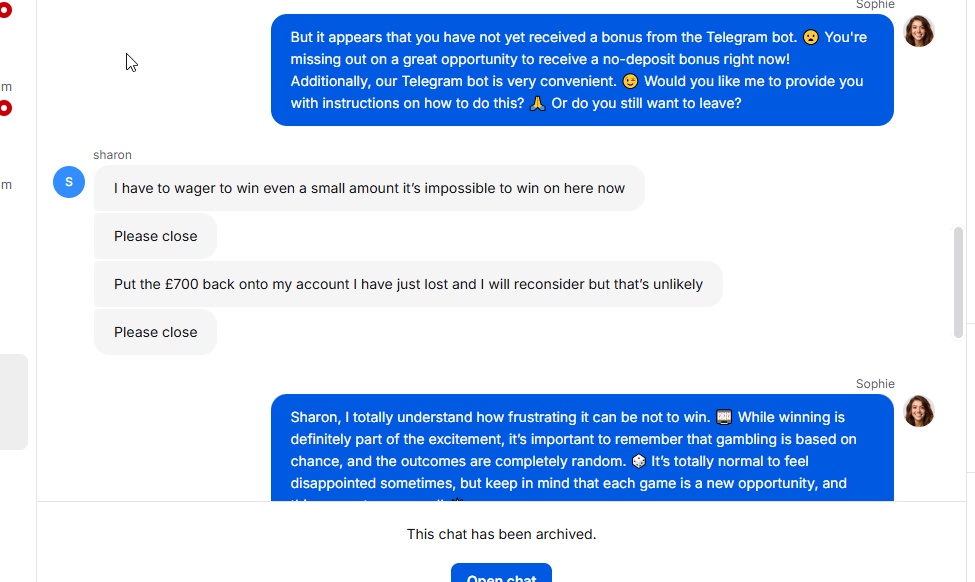Select the first 'Please close' message
Image resolution: width=975 pixels, height=582 pixels.
click(x=155, y=236)
